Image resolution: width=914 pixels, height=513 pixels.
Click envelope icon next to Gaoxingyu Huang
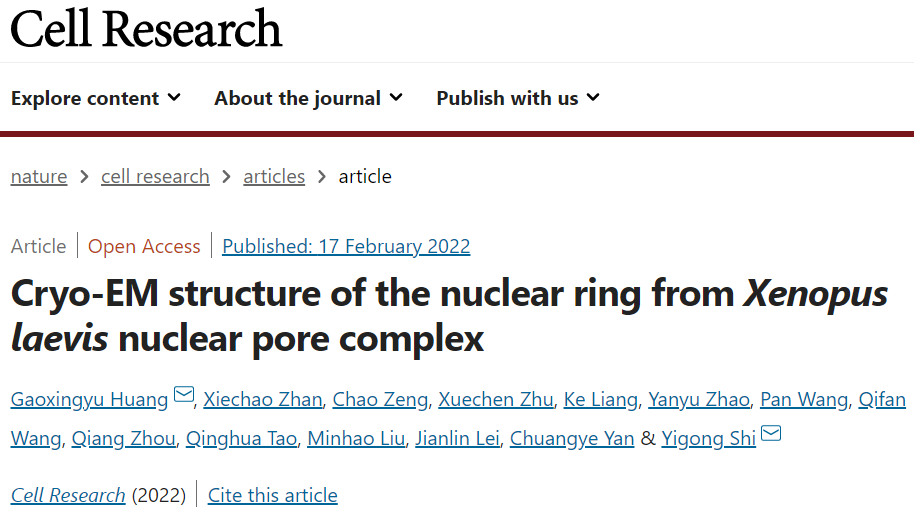184,396
